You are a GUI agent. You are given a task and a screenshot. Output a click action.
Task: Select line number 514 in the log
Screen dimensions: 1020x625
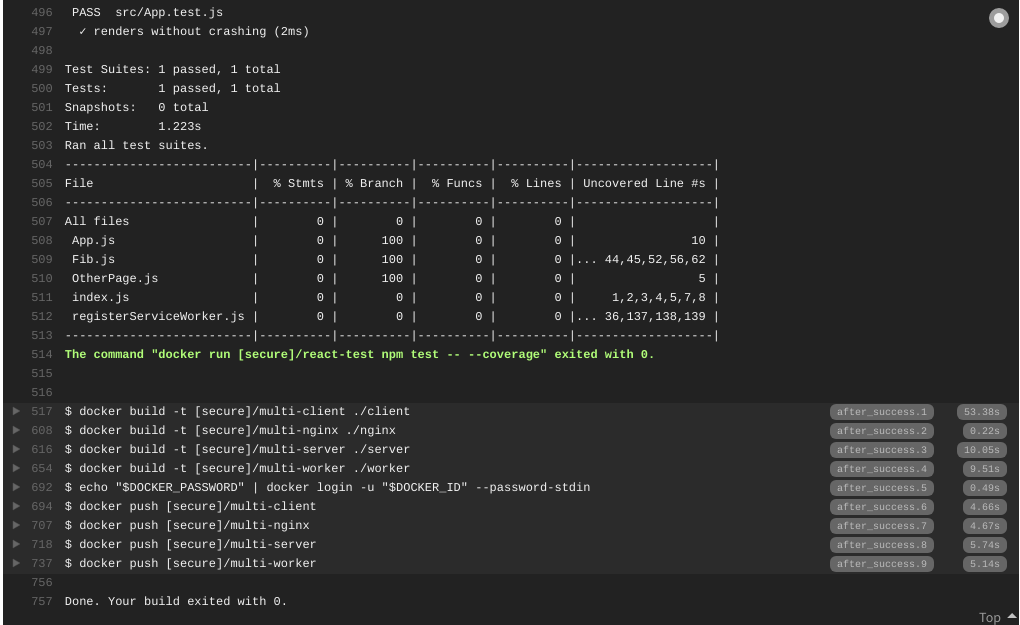[x=42, y=354]
